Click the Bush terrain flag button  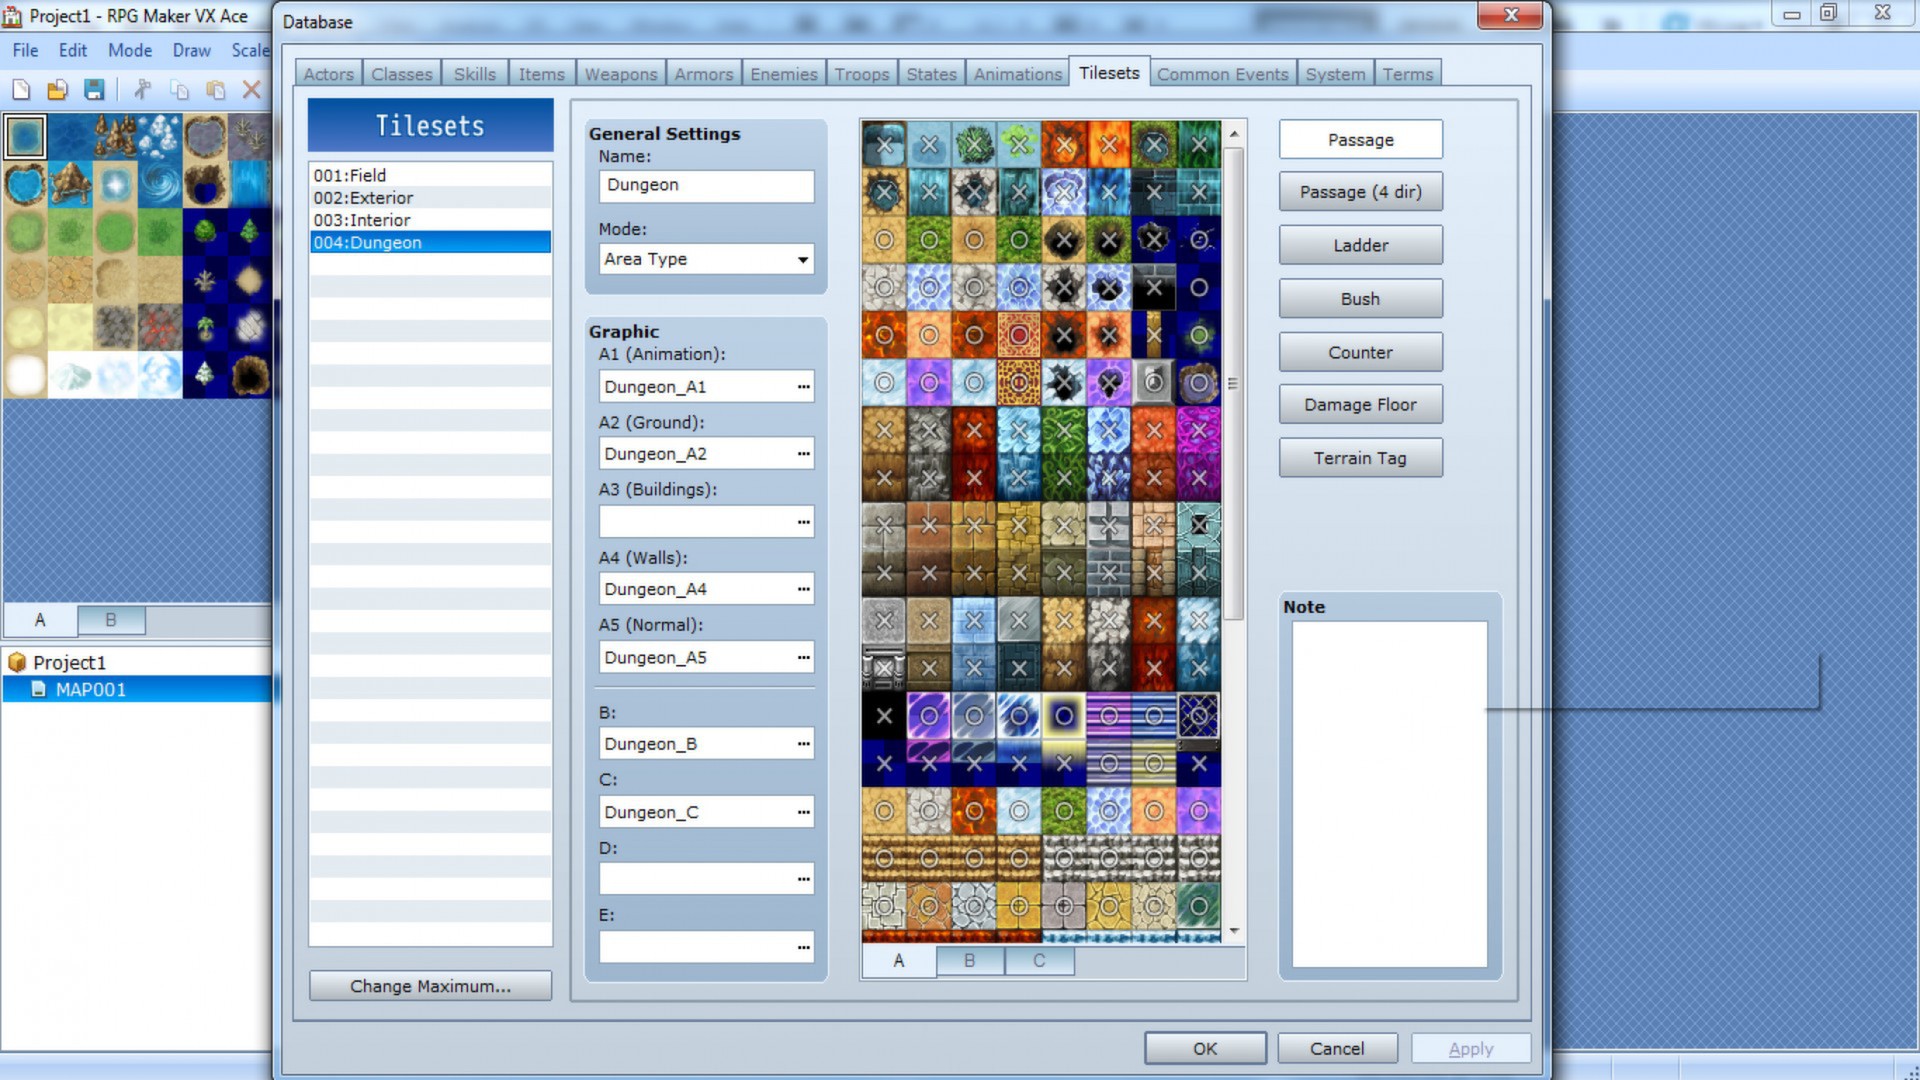click(1360, 298)
